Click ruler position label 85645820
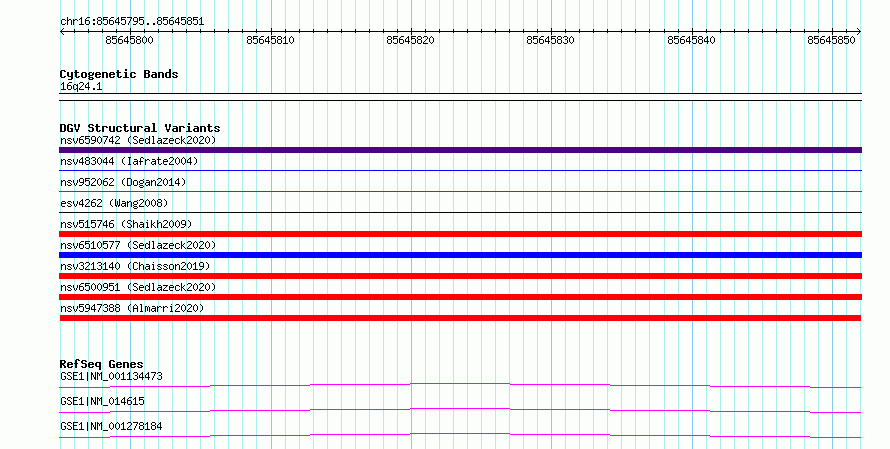The image size is (890, 449). pyautogui.click(x=410, y=40)
